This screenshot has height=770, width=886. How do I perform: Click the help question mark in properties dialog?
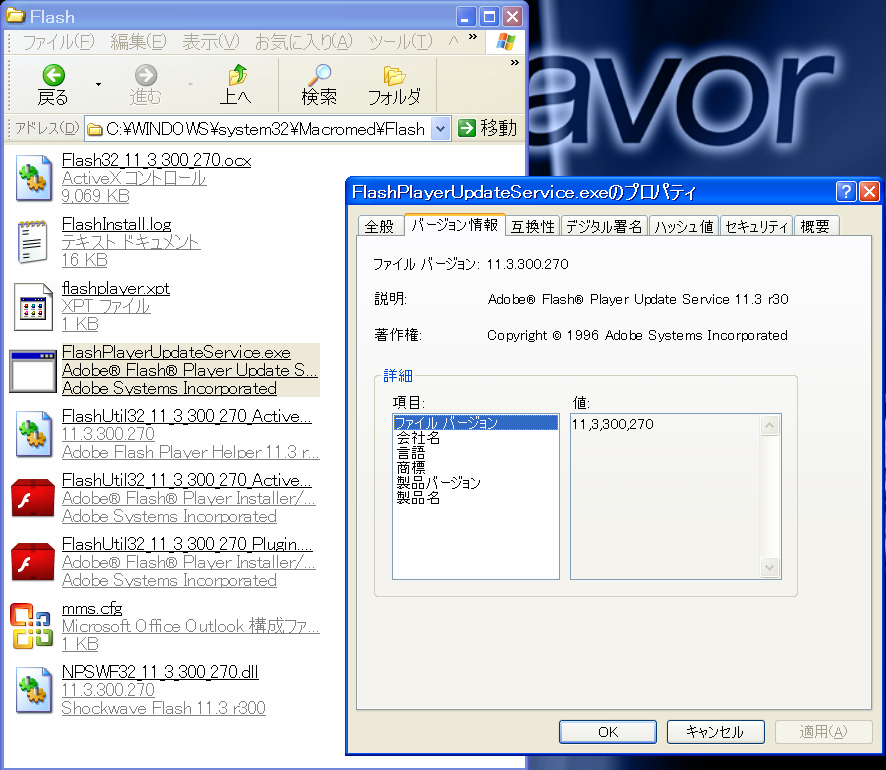[x=845, y=192]
